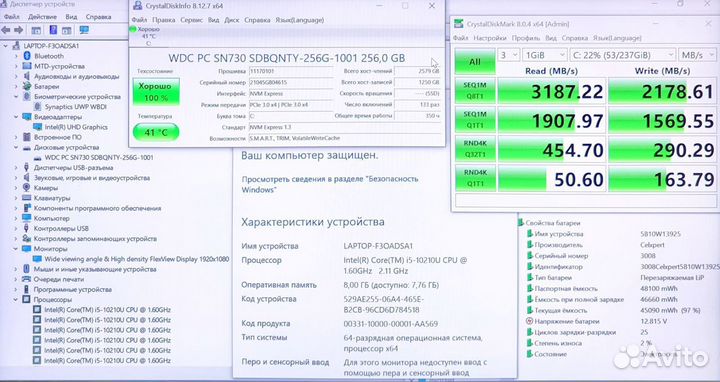The image size is (720, 382).
Task: Open the "Безопасность Windows" security details text
Action: point(330,184)
